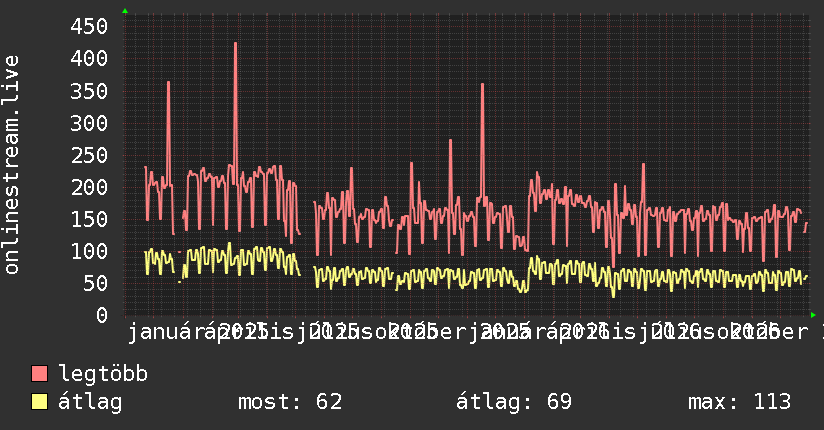Click the 350 y-axis tick label
Screen dimensions: 824x430
pyautogui.click(x=89, y=91)
